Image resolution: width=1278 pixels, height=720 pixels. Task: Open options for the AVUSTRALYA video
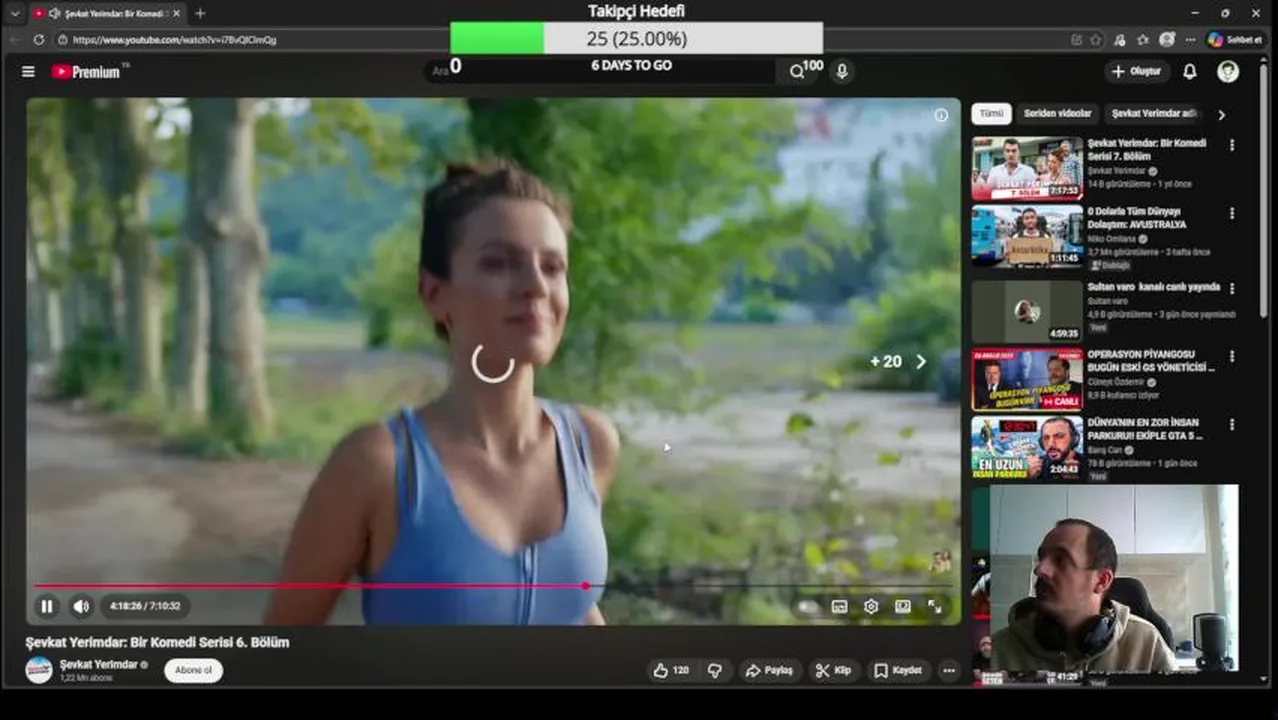(1232, 214)
